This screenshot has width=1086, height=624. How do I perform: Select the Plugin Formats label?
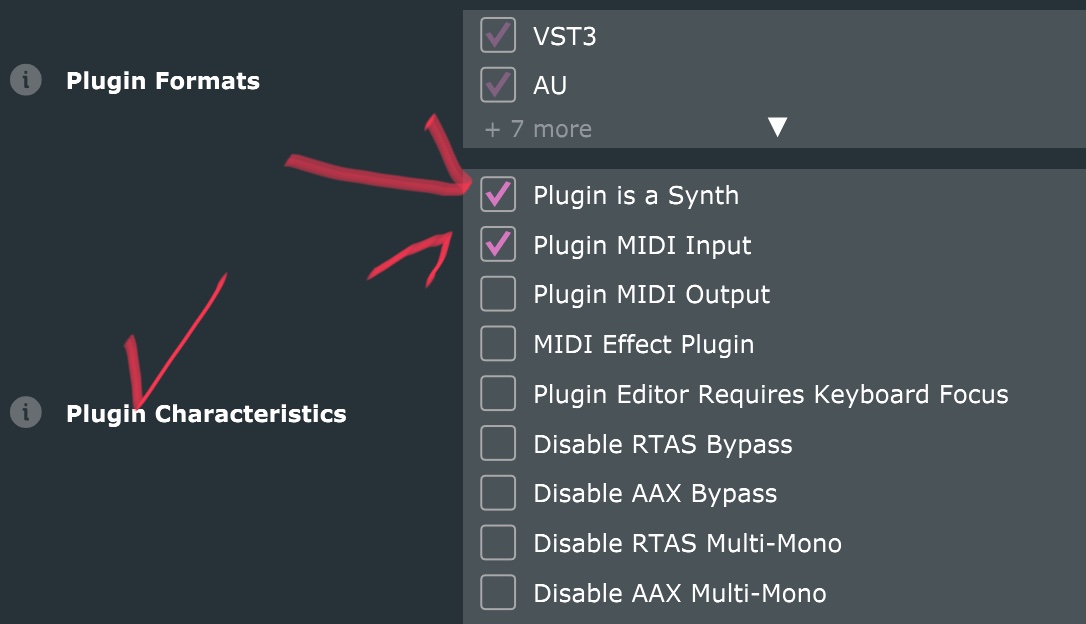click(x=163, y=81)
